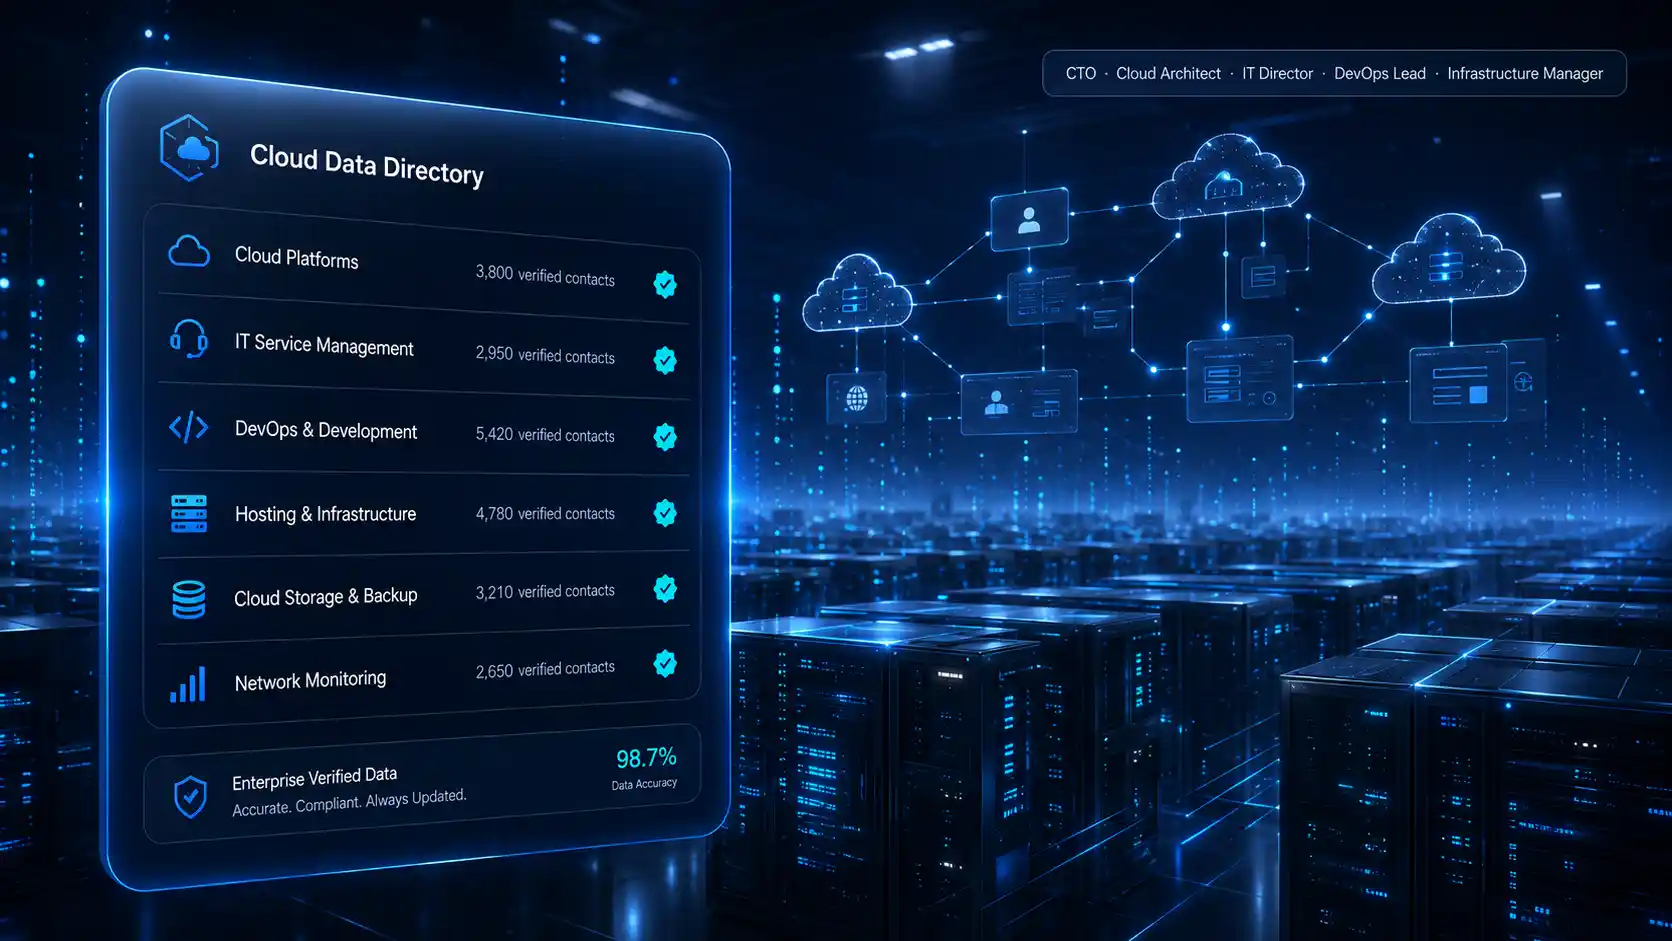Click the Accurate. Compliant. Always Updated. tagline
The height and width of the screenshot is (941, 1672).
pyautogui.click(x=349, y=802)
